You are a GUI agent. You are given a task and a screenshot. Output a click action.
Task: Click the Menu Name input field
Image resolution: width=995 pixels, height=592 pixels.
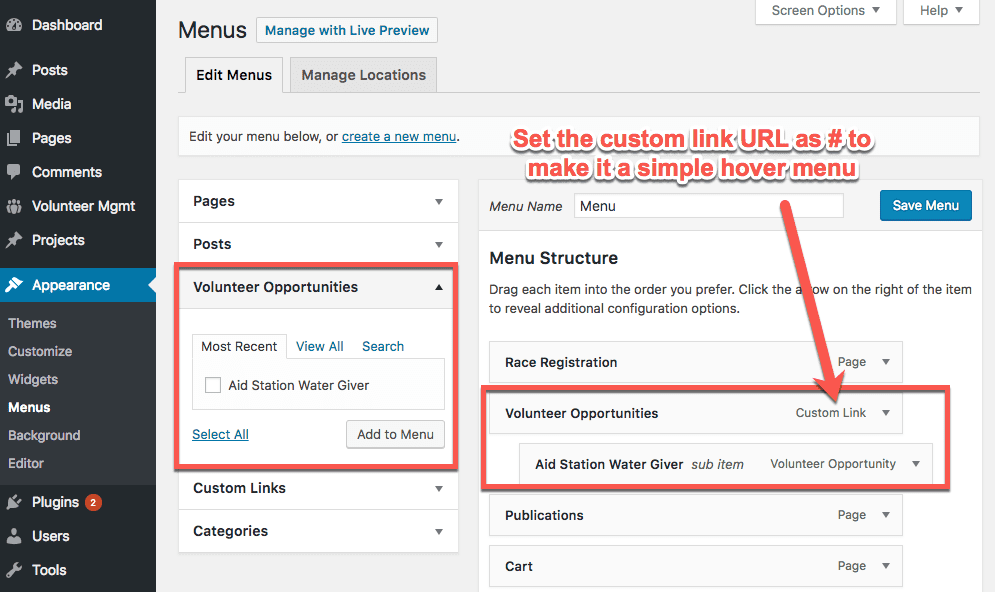click(708, 206)
